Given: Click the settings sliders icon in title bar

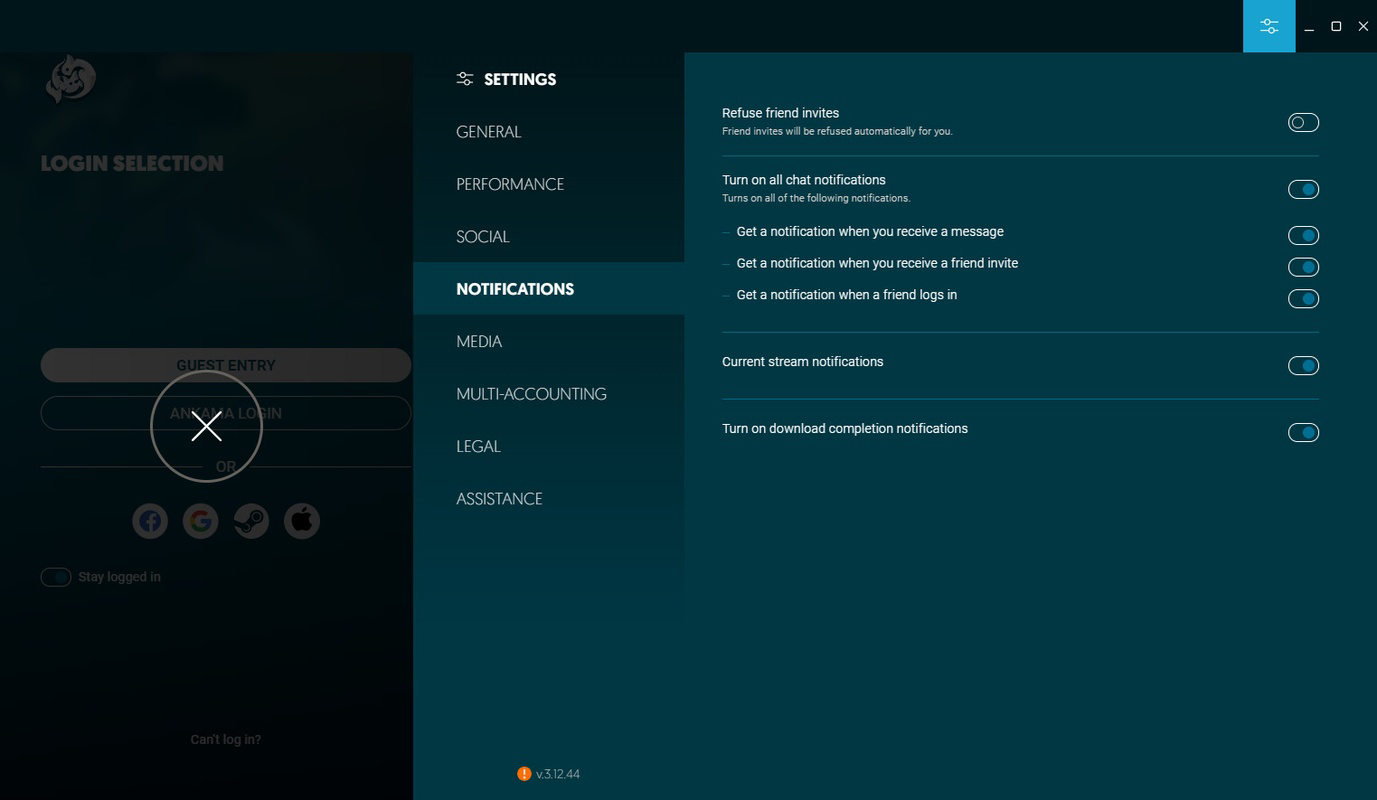Looking at the screenshot, I should click(1269, 26).
